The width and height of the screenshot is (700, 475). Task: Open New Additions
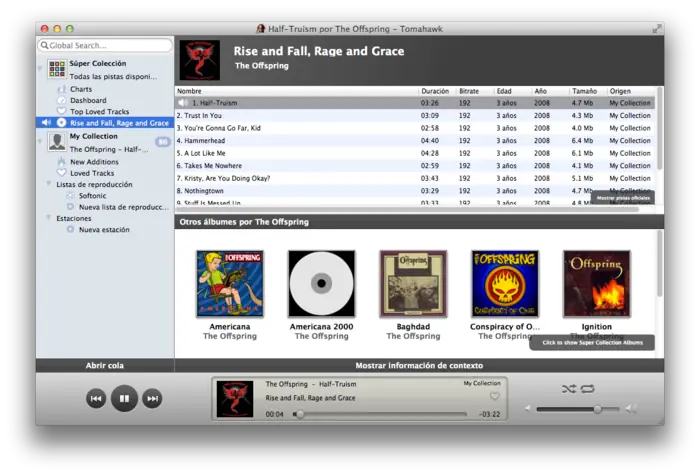[x=94, y=162]
